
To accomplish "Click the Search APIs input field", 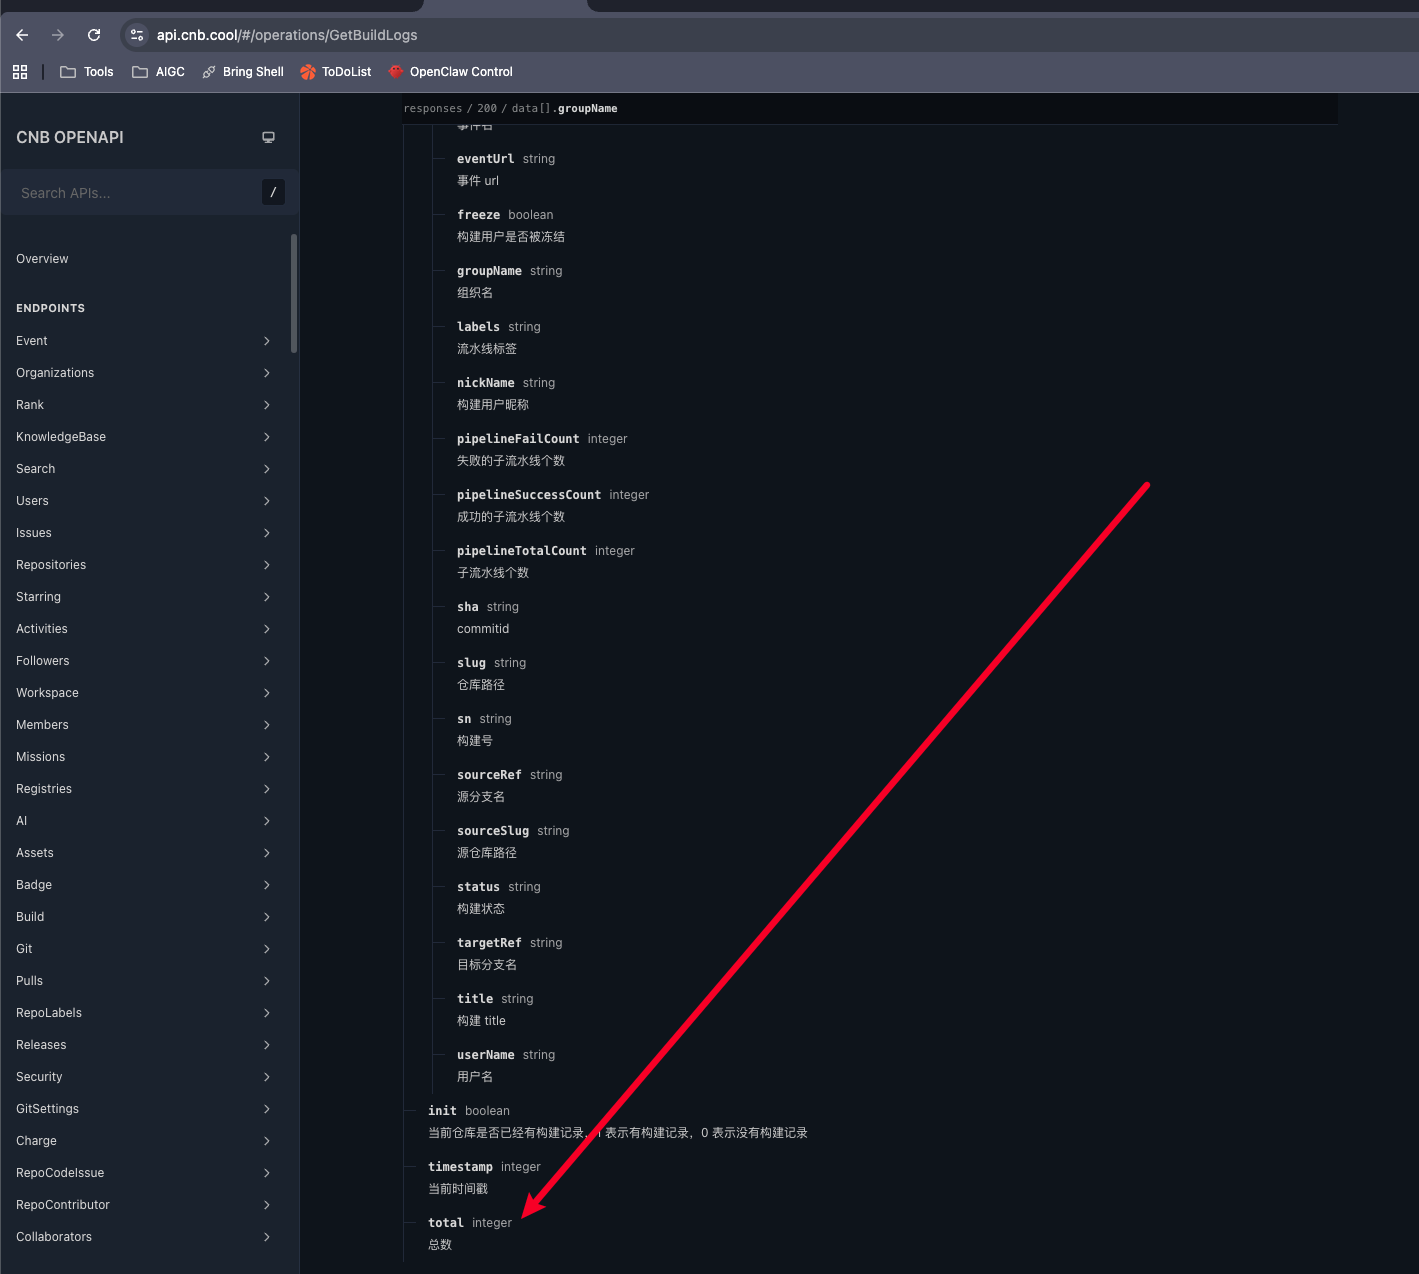I will 135,193.
